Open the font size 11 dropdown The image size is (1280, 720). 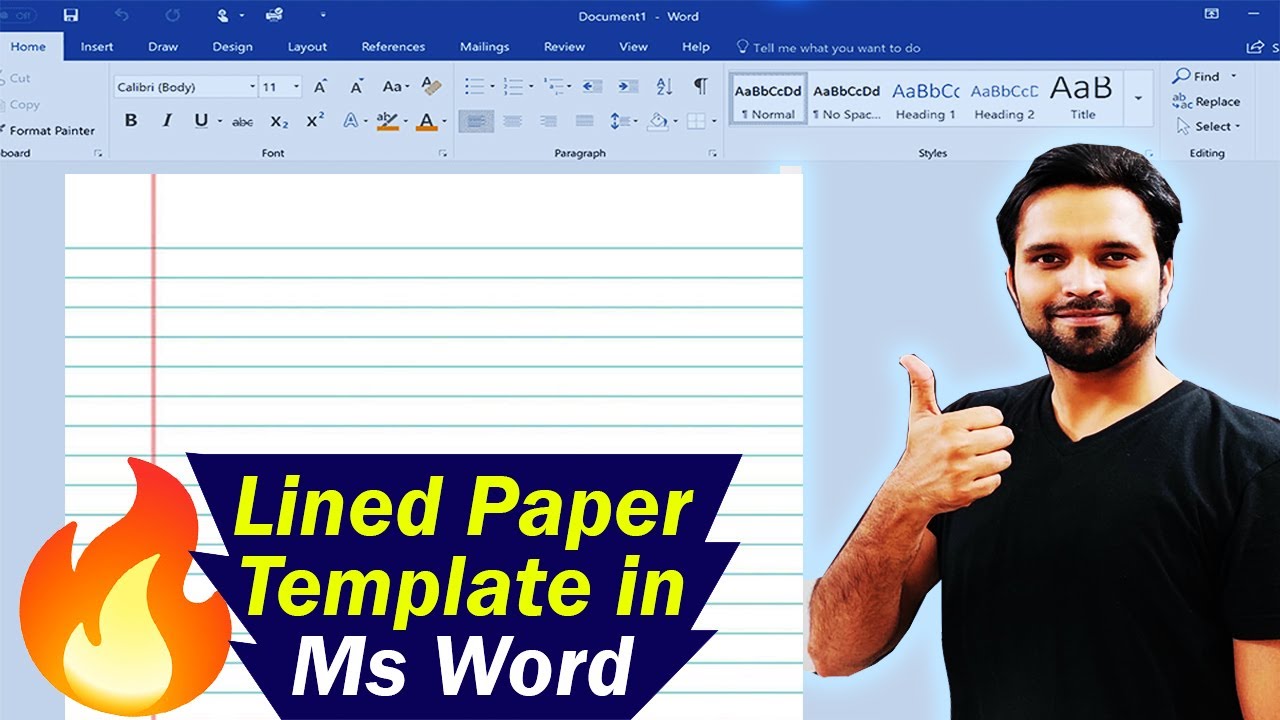[297, 87]
